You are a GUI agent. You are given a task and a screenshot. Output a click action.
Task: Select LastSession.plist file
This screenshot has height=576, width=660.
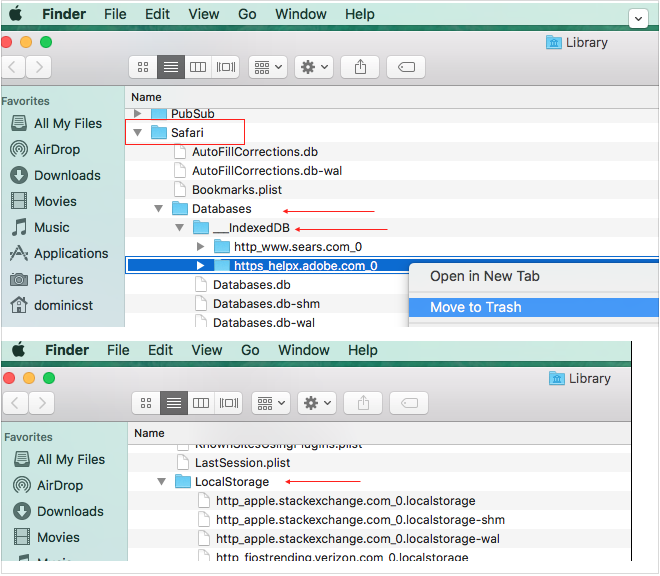tap(242, 463)
